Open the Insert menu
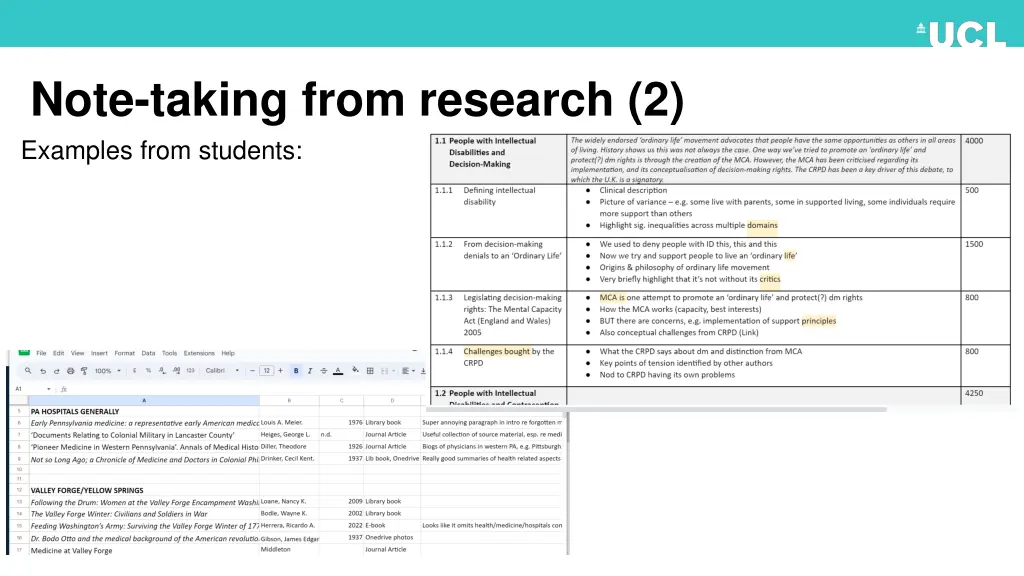Screen dimensions: 1024x576 coord(99,353)
